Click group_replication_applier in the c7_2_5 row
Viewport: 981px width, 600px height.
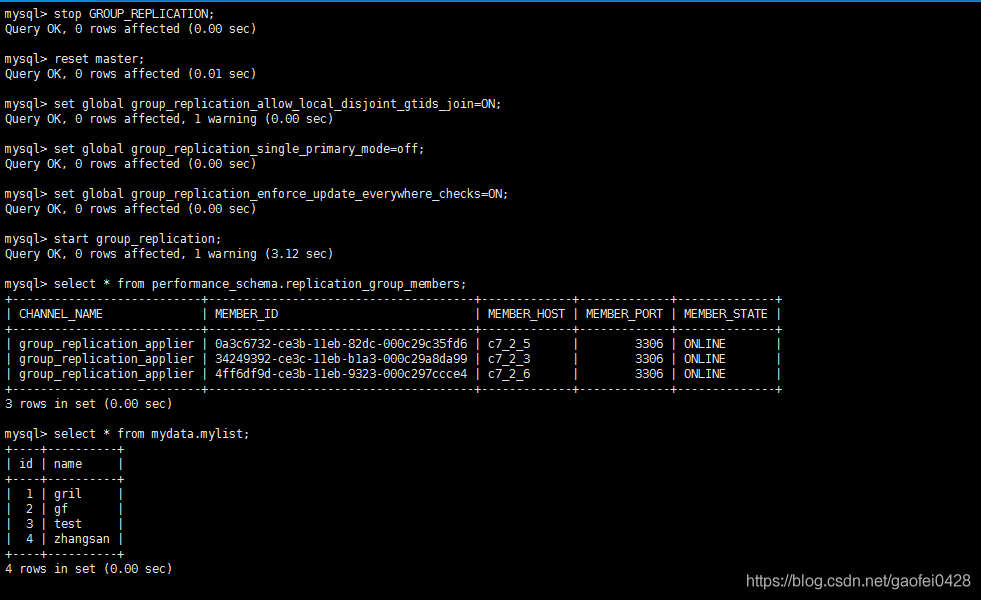[x=106, y=344]
